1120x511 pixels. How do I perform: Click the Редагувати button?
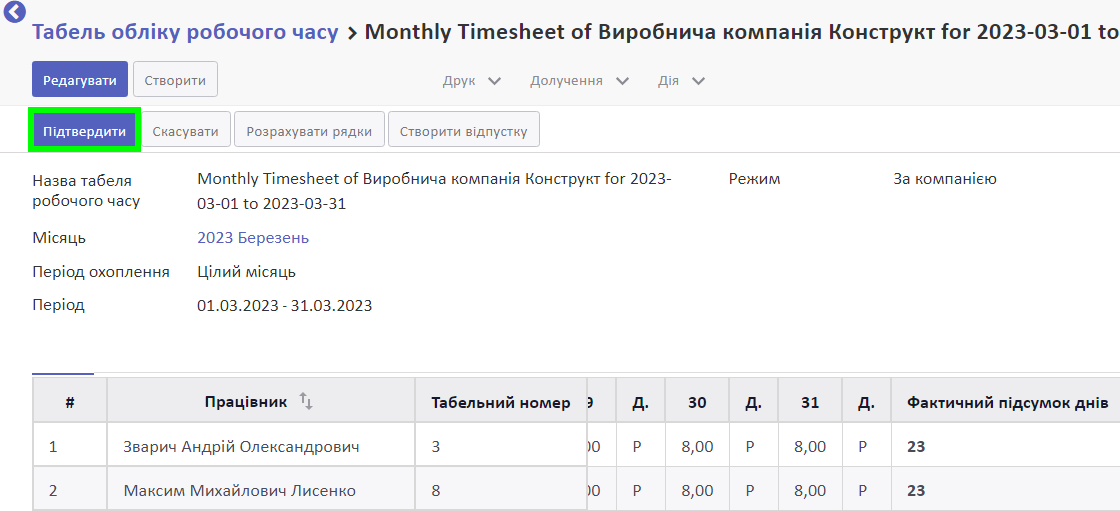[x=80, y=79]
